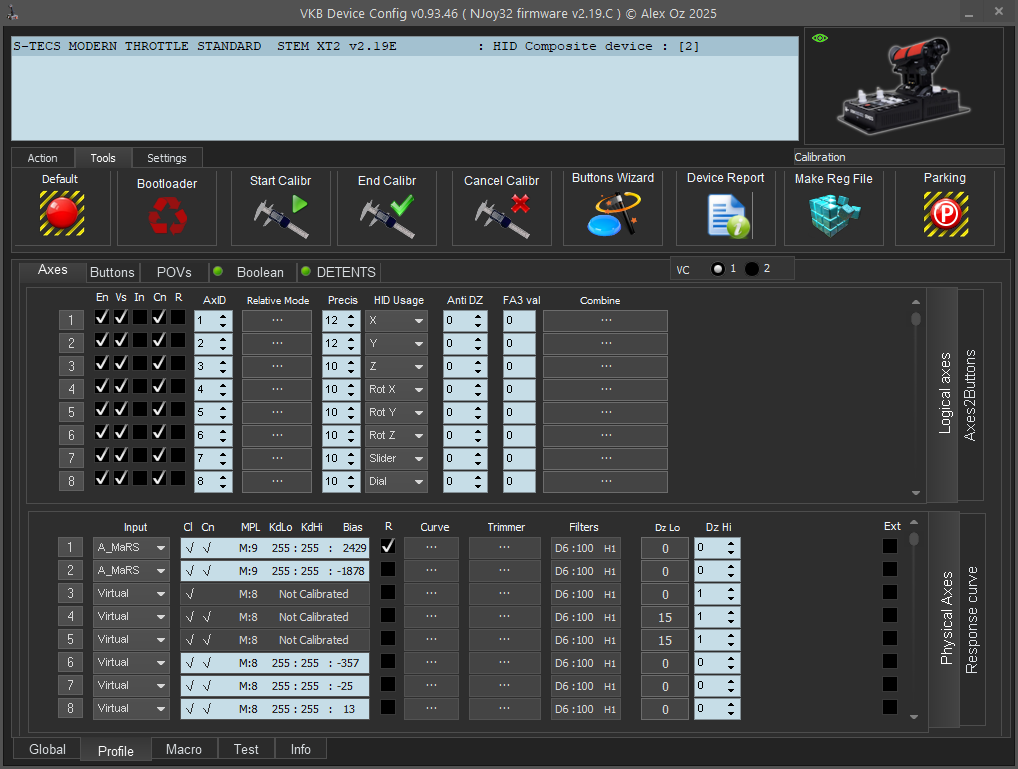The image size is (1018, 769).
Task: Toggle R checkbox for physical axis 2
Action: pos(388,569)
